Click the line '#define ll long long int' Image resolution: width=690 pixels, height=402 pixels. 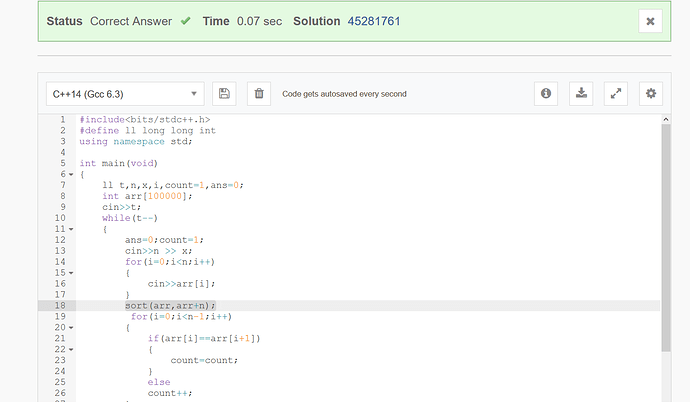[x=147, y=131]
